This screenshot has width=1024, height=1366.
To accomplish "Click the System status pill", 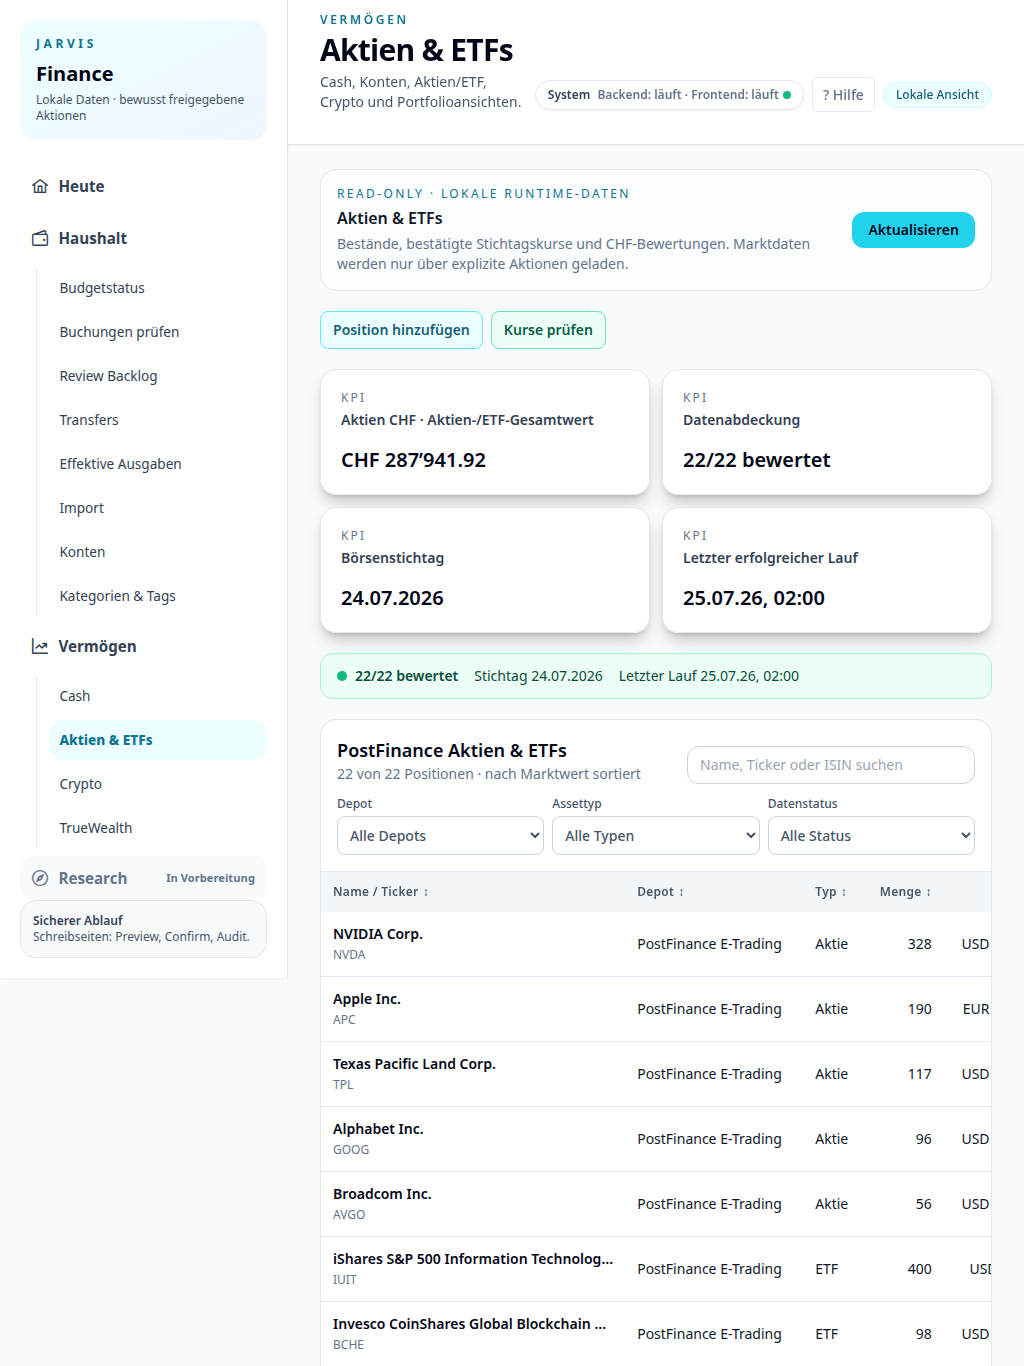I will click(669, 95).
